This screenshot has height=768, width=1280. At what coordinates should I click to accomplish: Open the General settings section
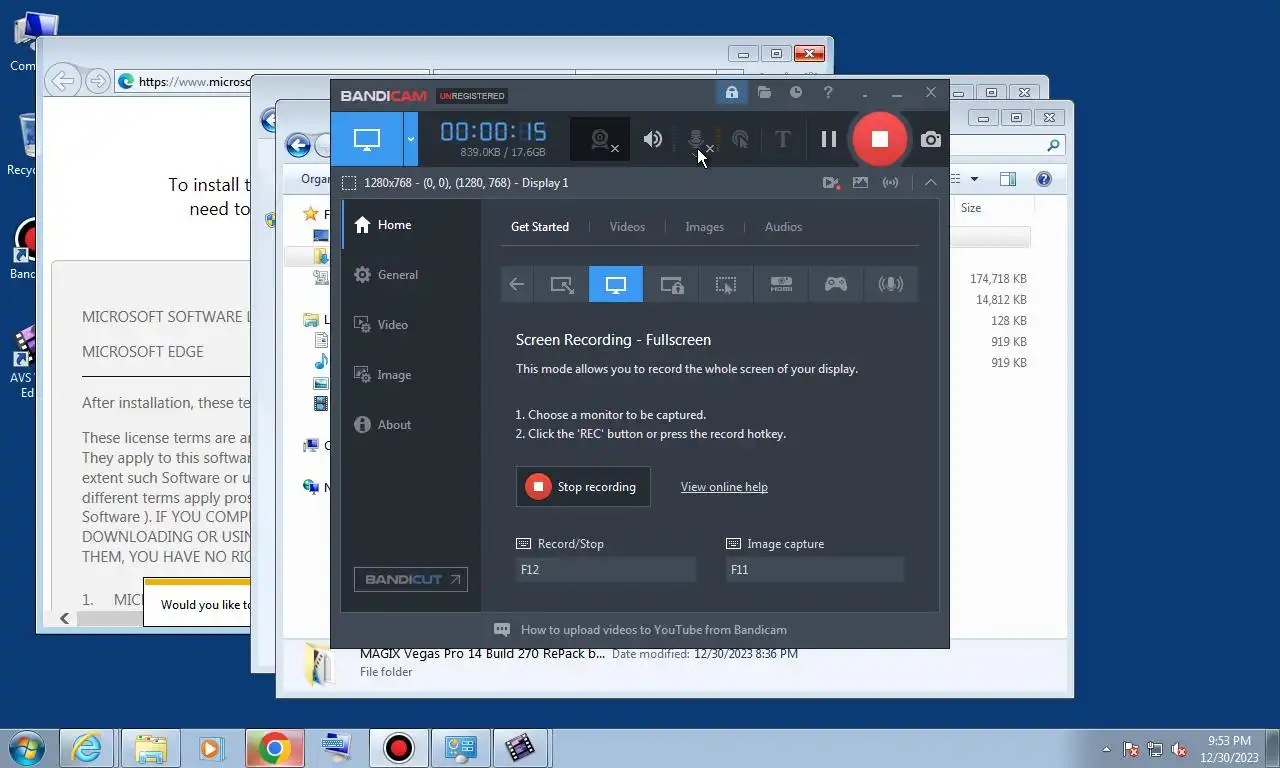click(411, 275)
